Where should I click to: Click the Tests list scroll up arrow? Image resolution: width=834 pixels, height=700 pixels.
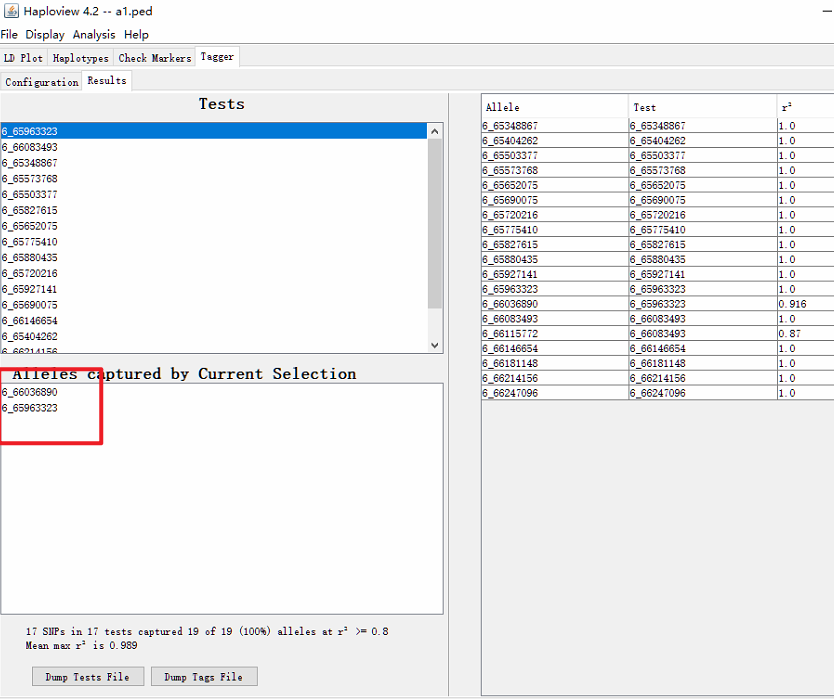click(435, 131)
